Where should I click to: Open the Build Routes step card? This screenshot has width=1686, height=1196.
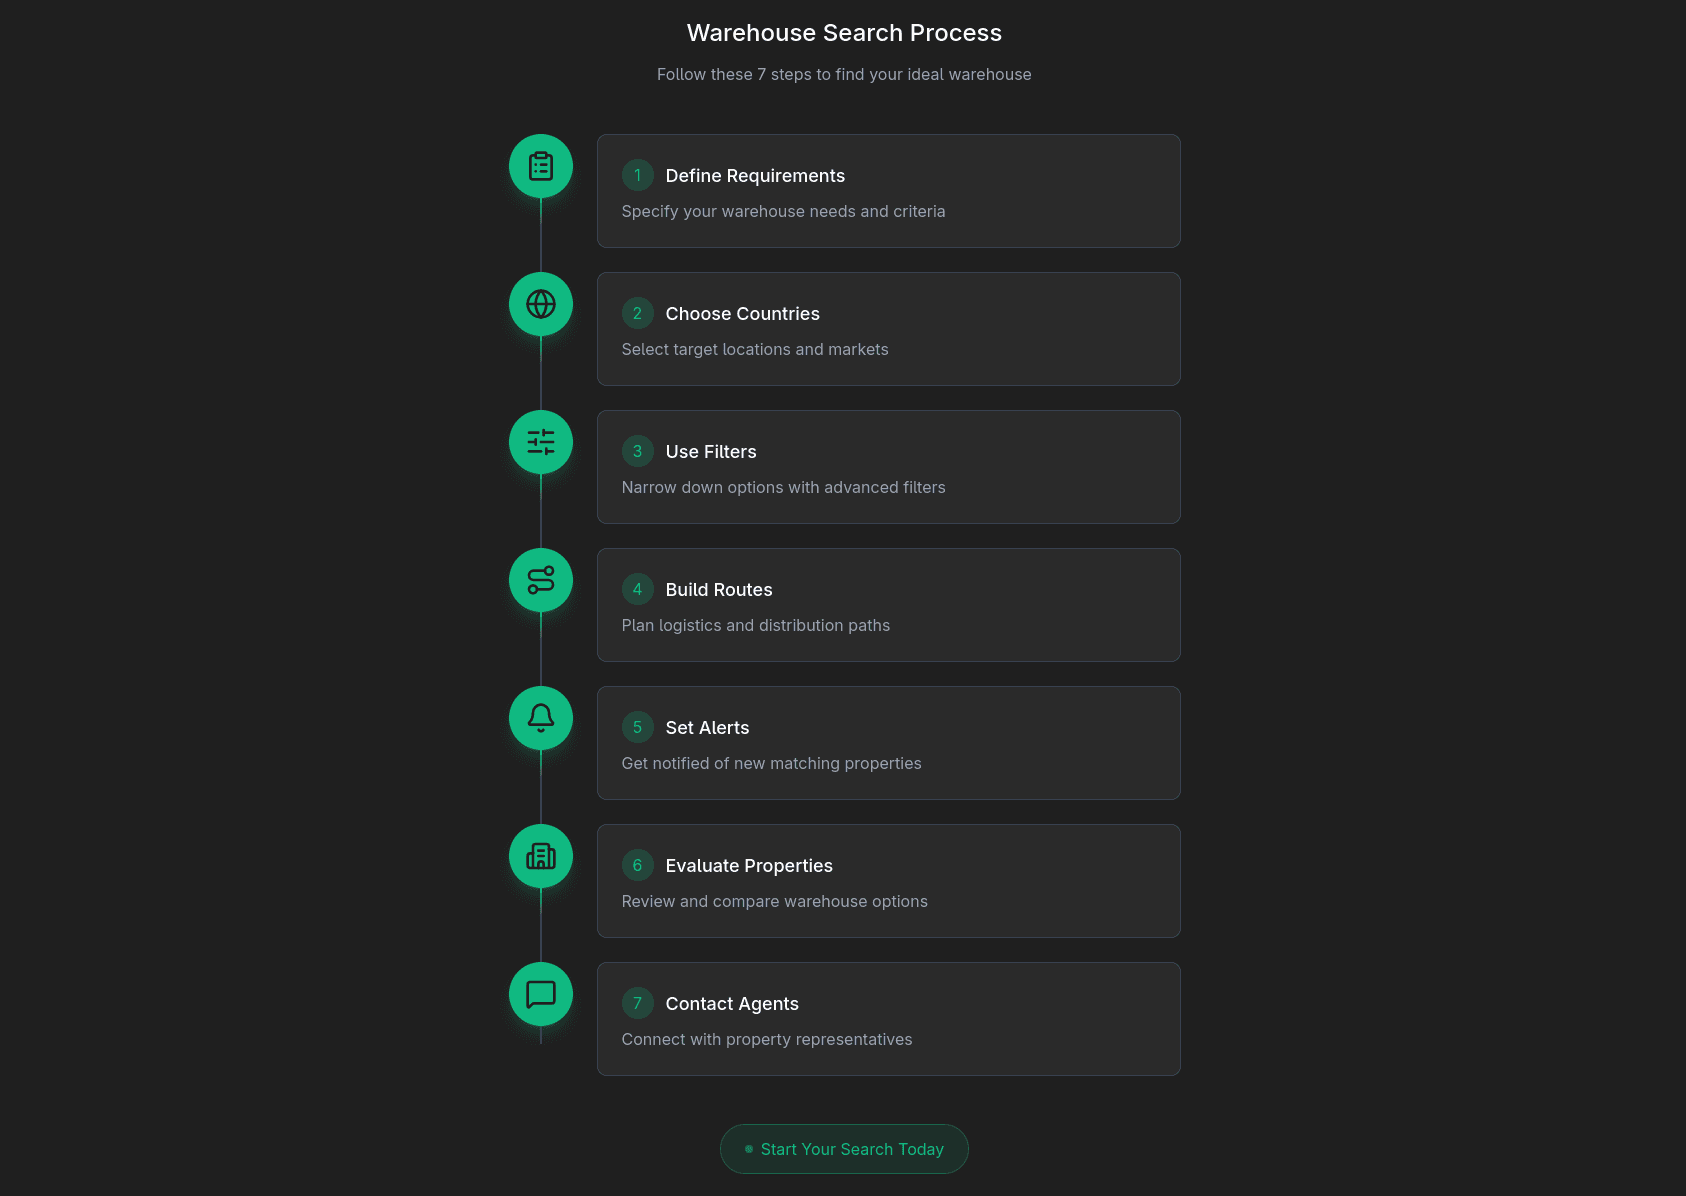(x=888, y=605)
